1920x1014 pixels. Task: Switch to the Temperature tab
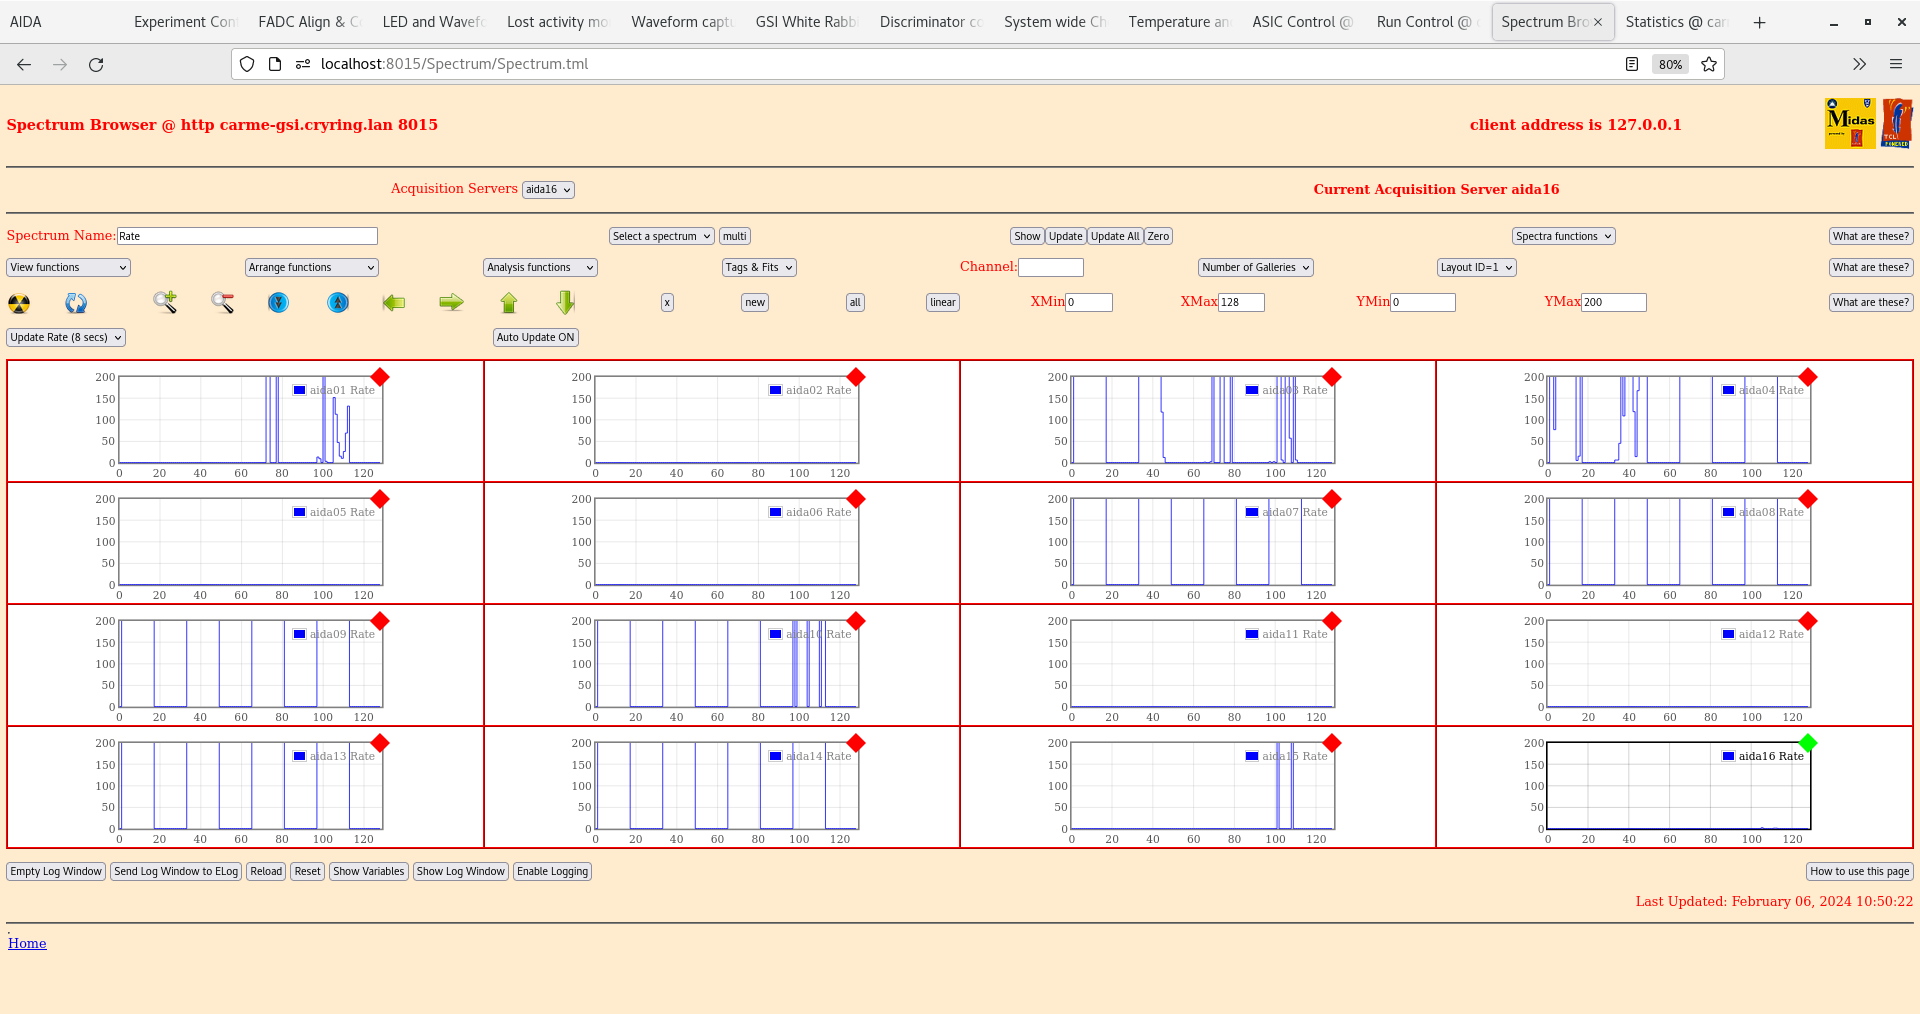(x=1179, y=22)
